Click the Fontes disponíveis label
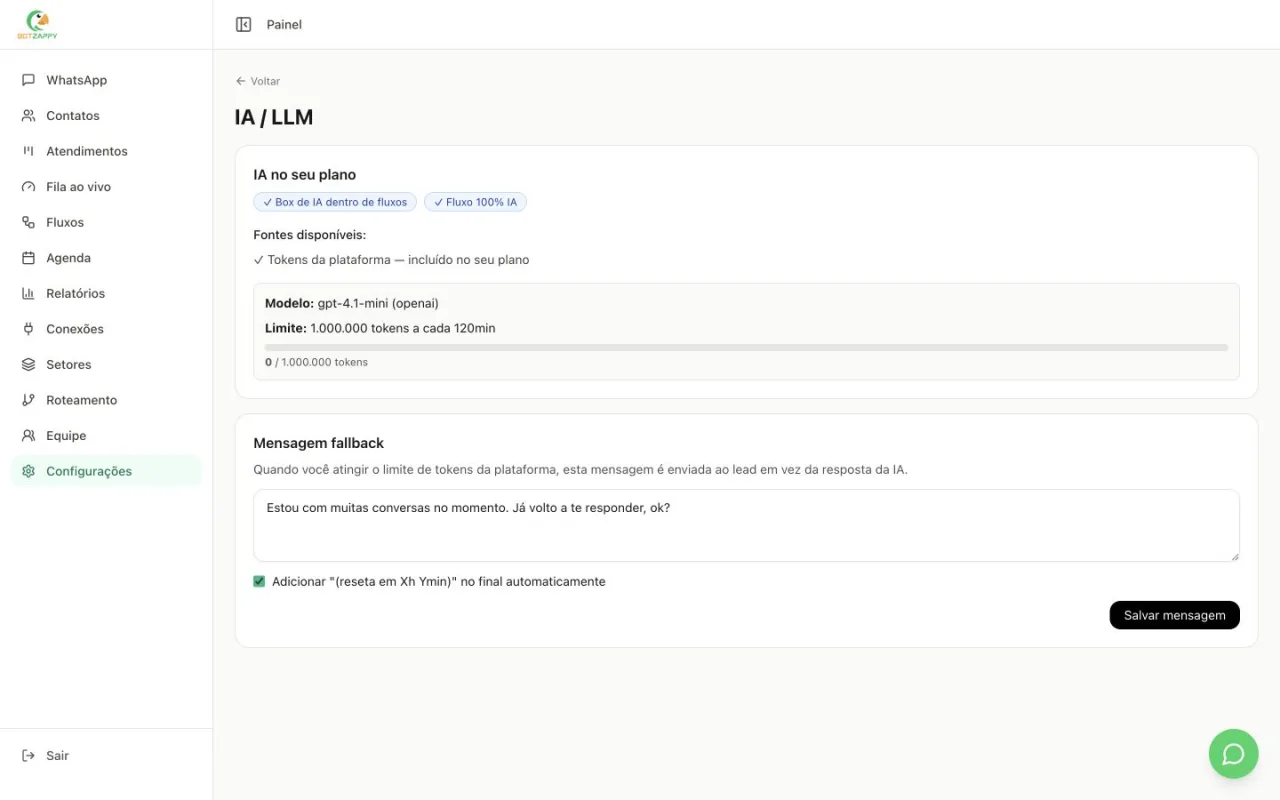This screenshot has height=800, width=1280. (x=310, y=235)
